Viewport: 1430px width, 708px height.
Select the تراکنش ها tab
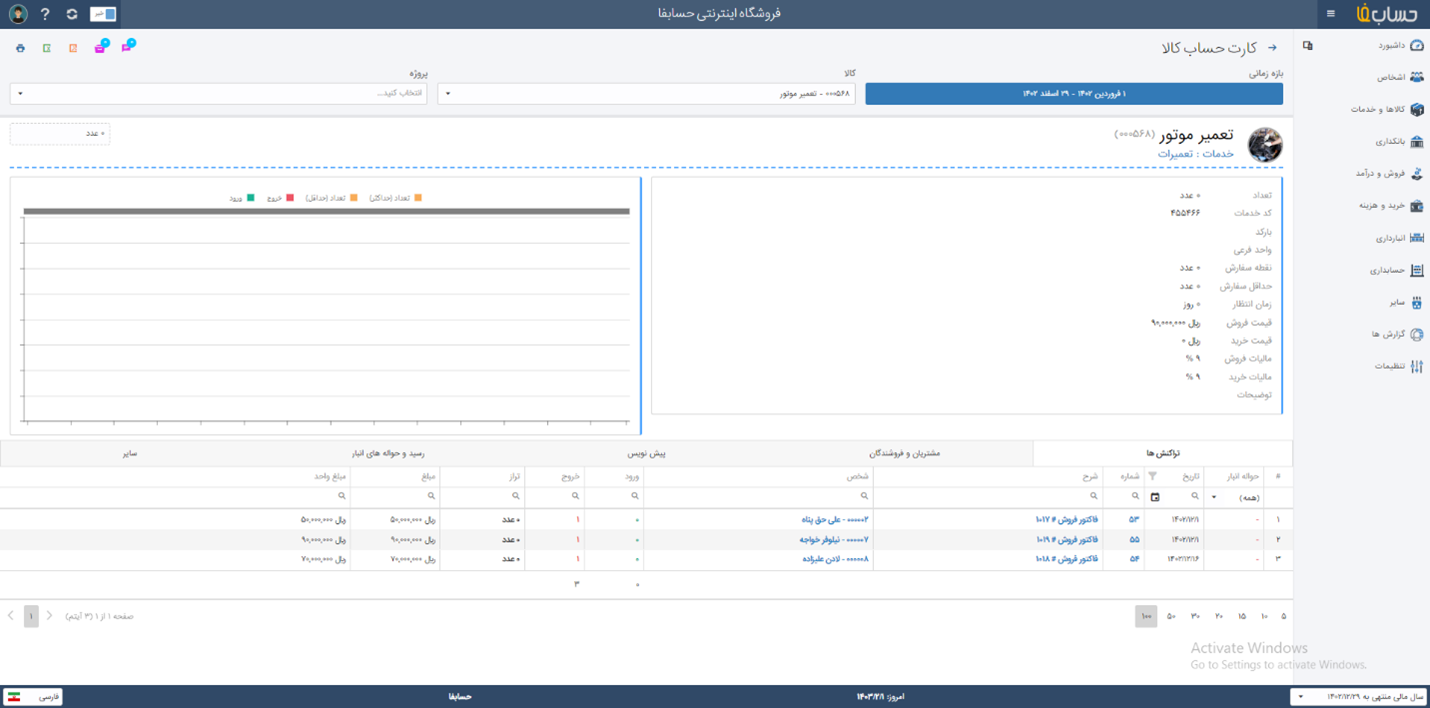[1162, 453]
